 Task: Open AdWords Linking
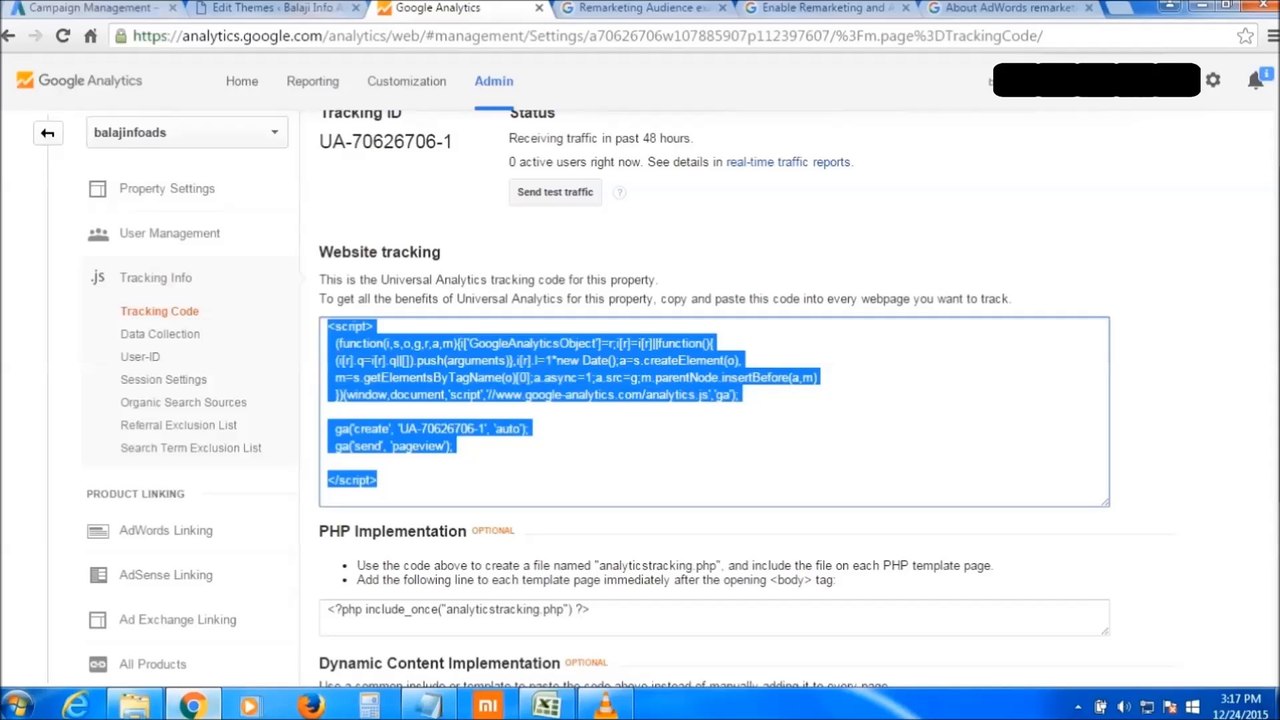[166, 531]
